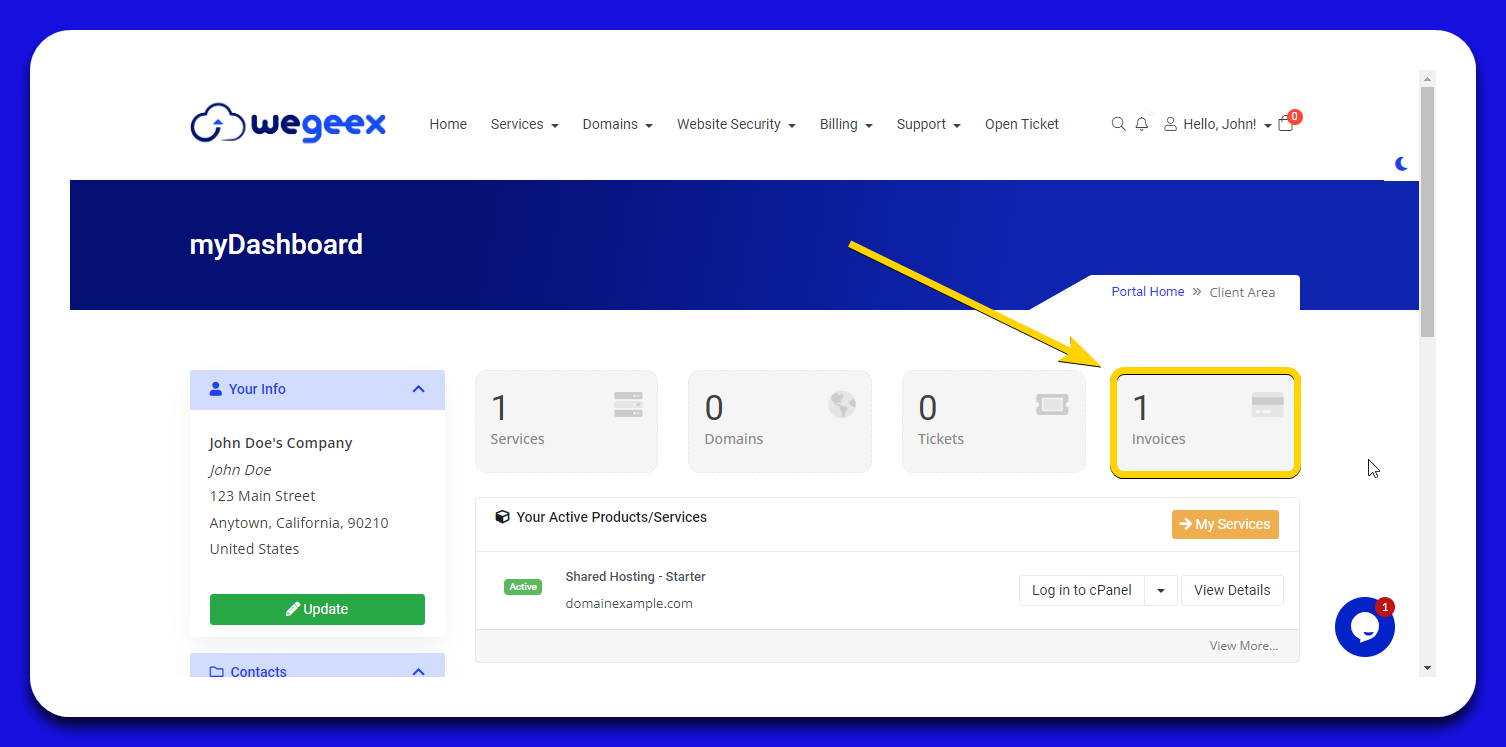This screenshot has height=747, width=1506.
Task: Open notifications bell icon
Action: click(1141, 124)
